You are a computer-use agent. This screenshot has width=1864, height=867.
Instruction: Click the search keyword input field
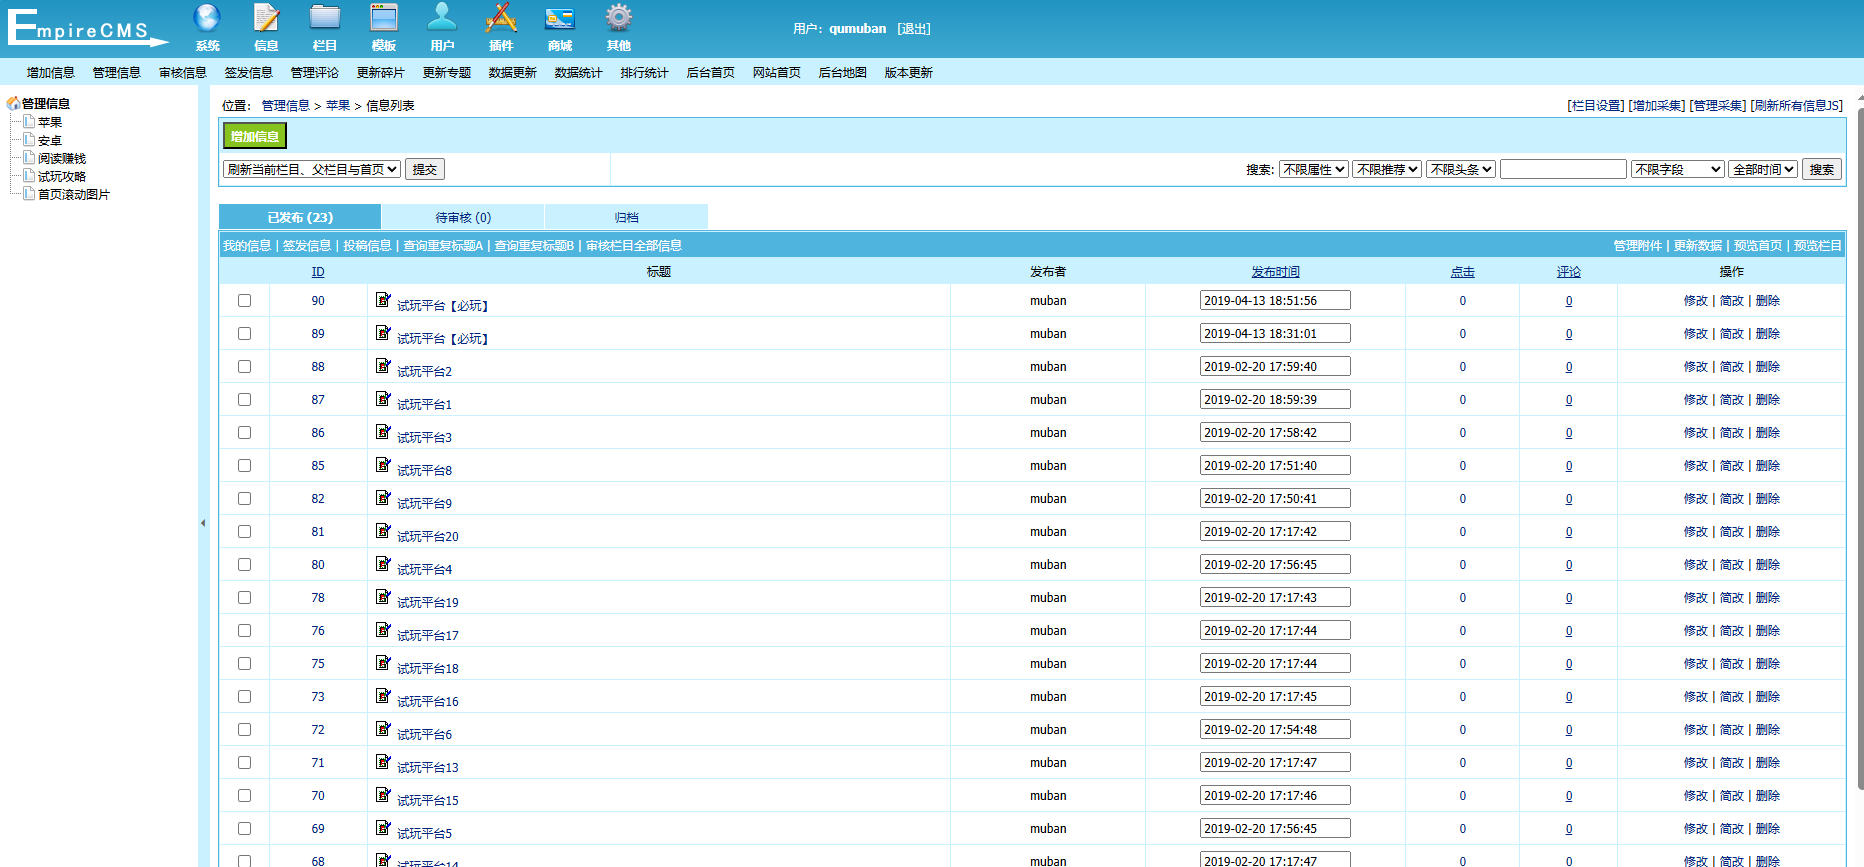[1563, 169]
